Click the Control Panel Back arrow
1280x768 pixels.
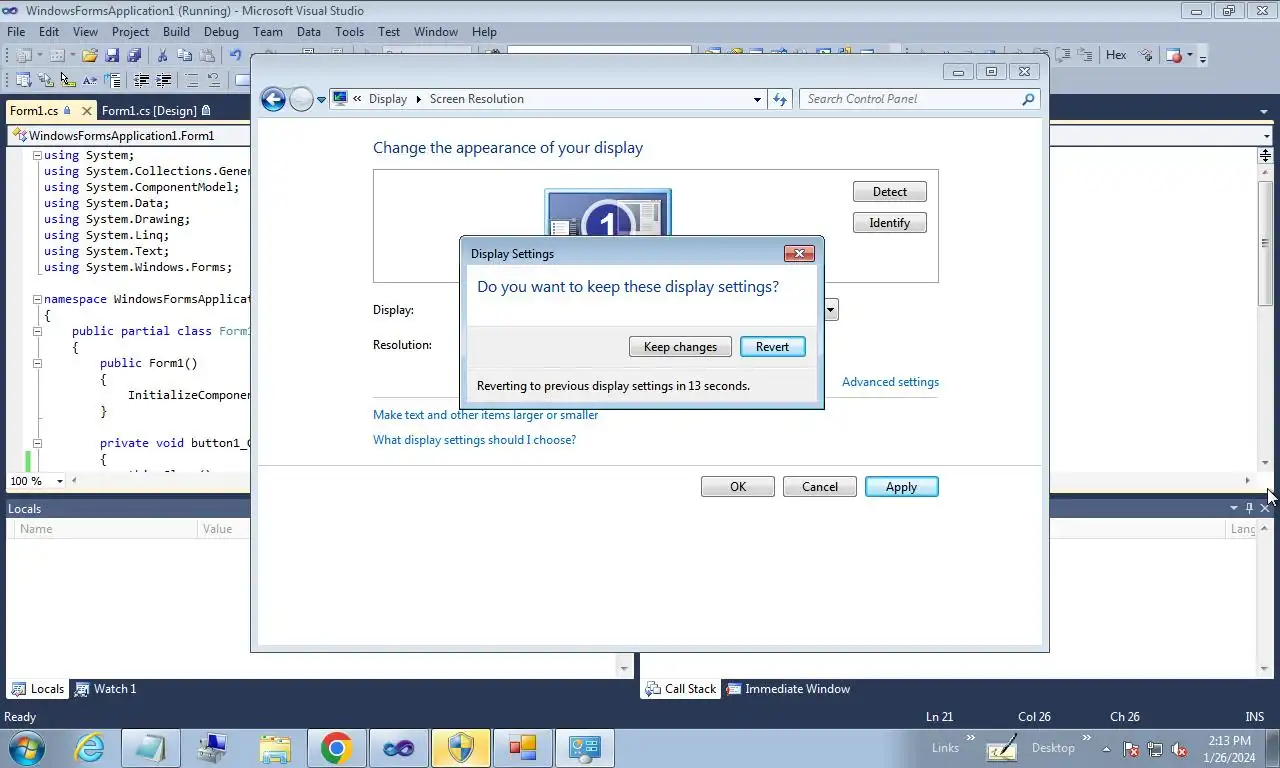[x=273, y=99]
